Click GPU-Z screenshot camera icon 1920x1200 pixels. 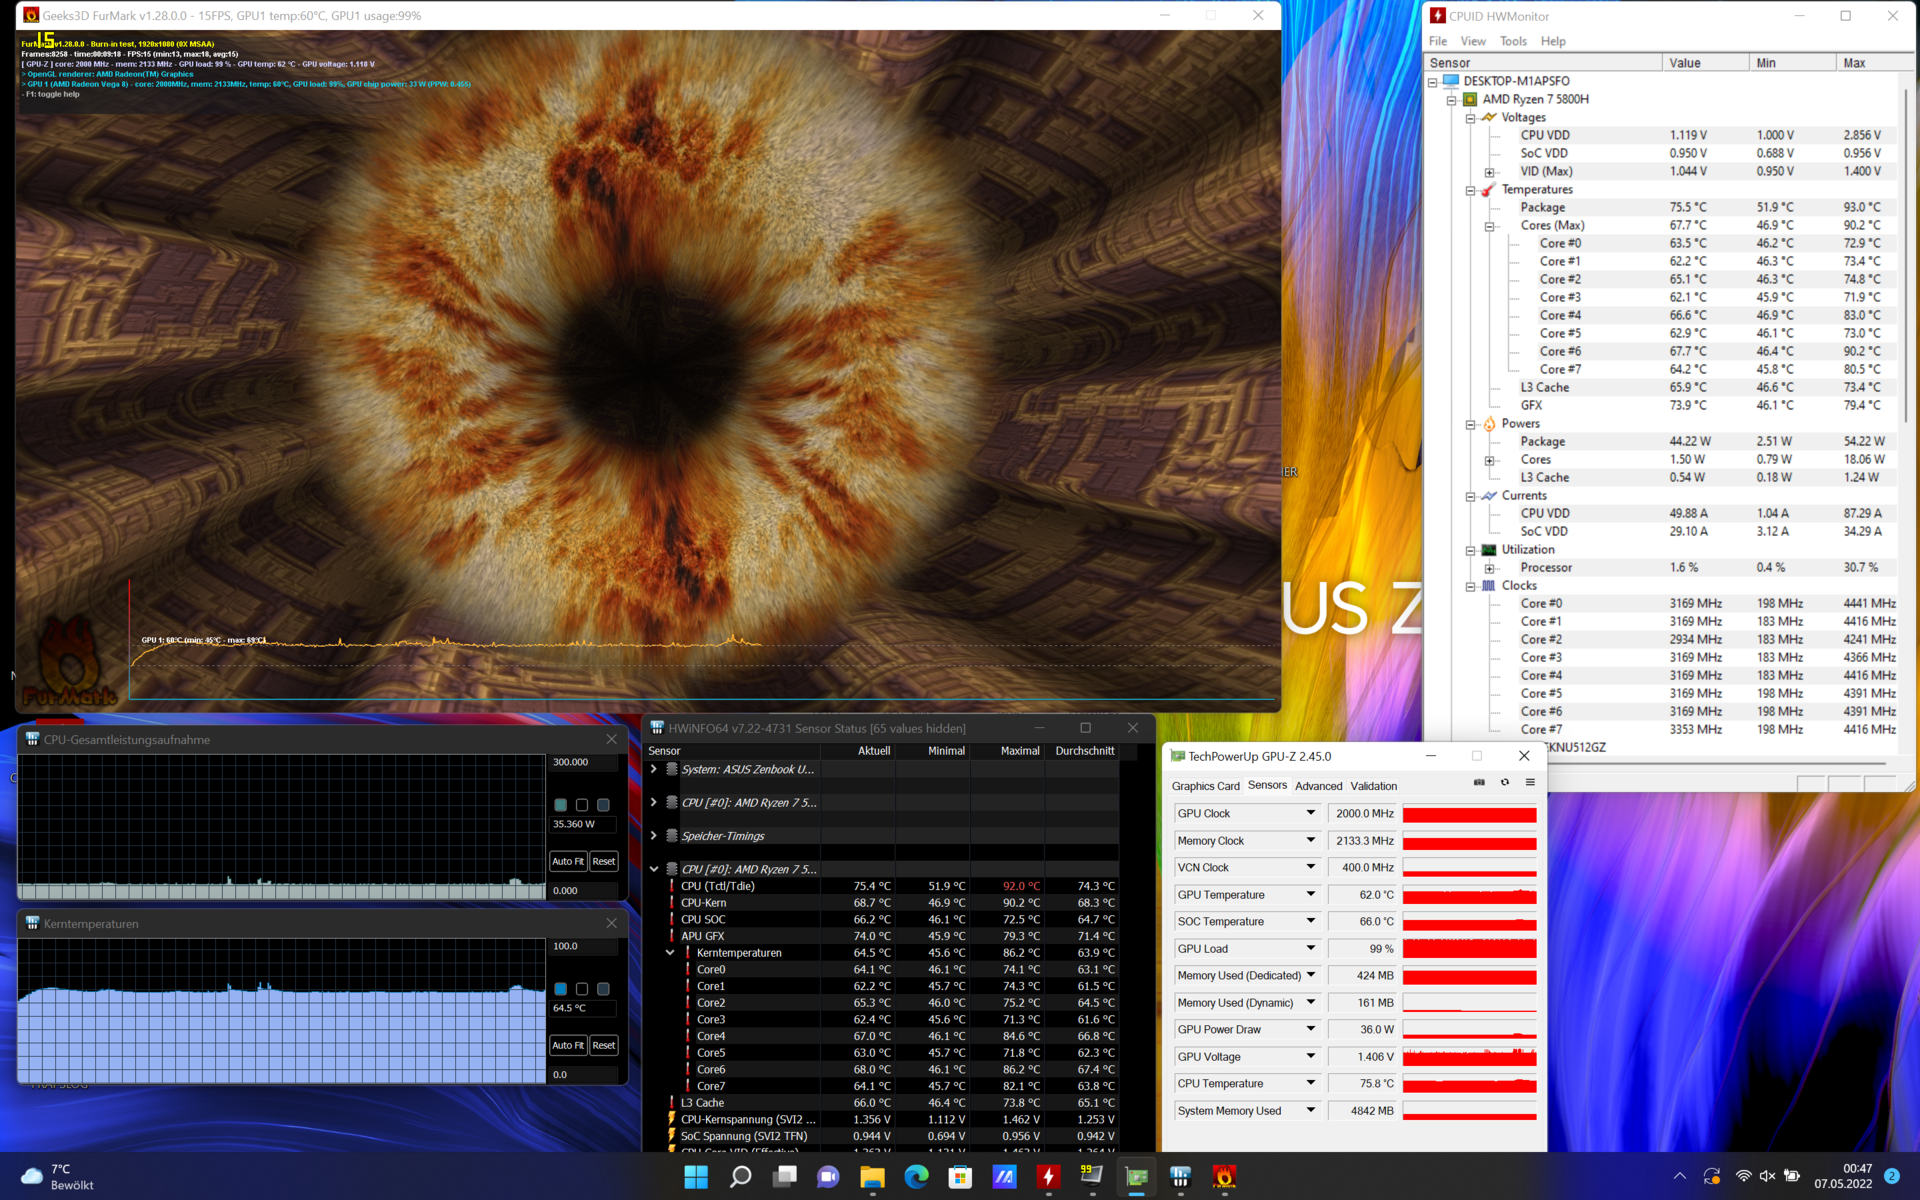click(1479, 783)
